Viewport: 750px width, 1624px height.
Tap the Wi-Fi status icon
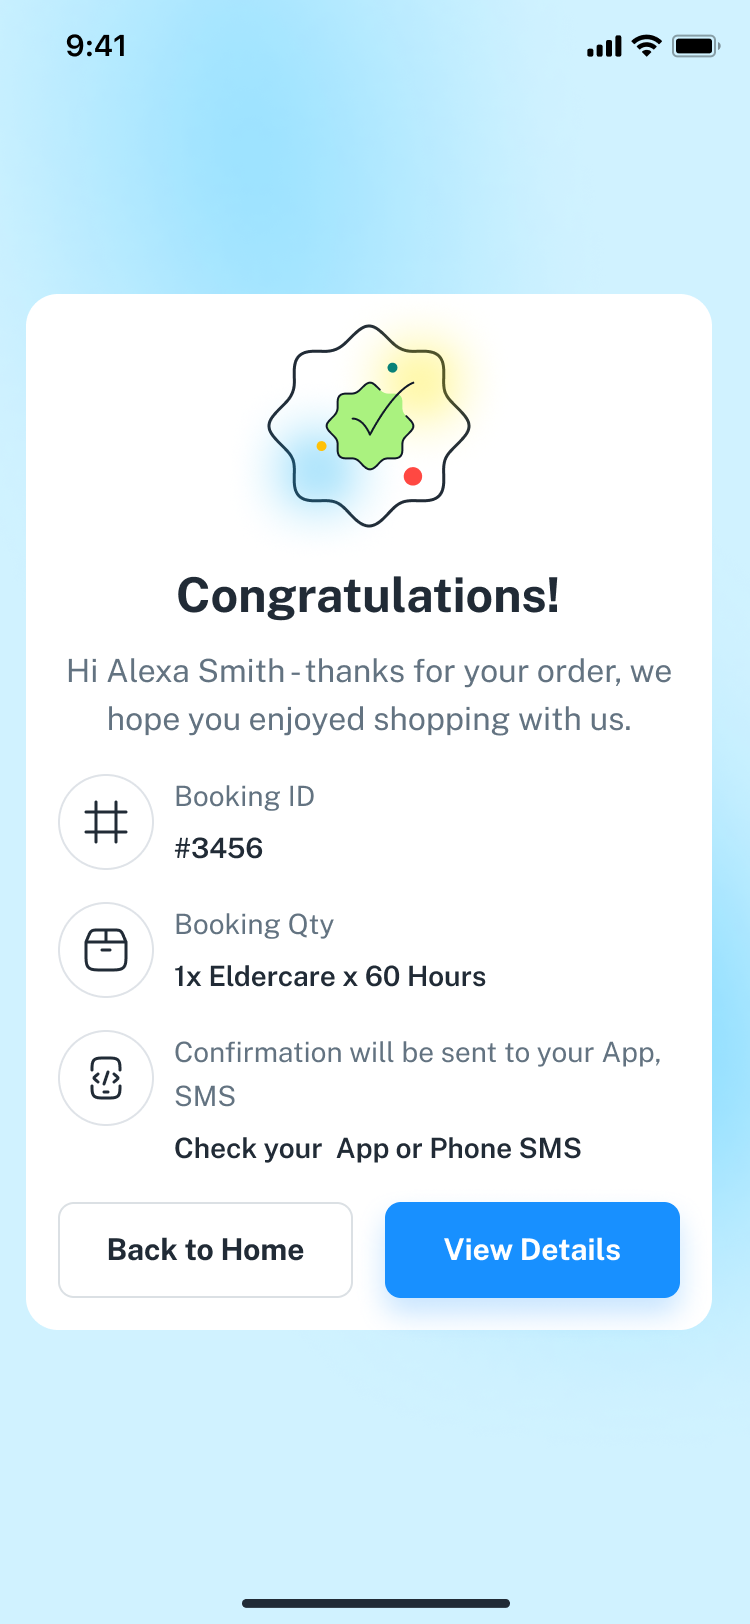(648, 46)
